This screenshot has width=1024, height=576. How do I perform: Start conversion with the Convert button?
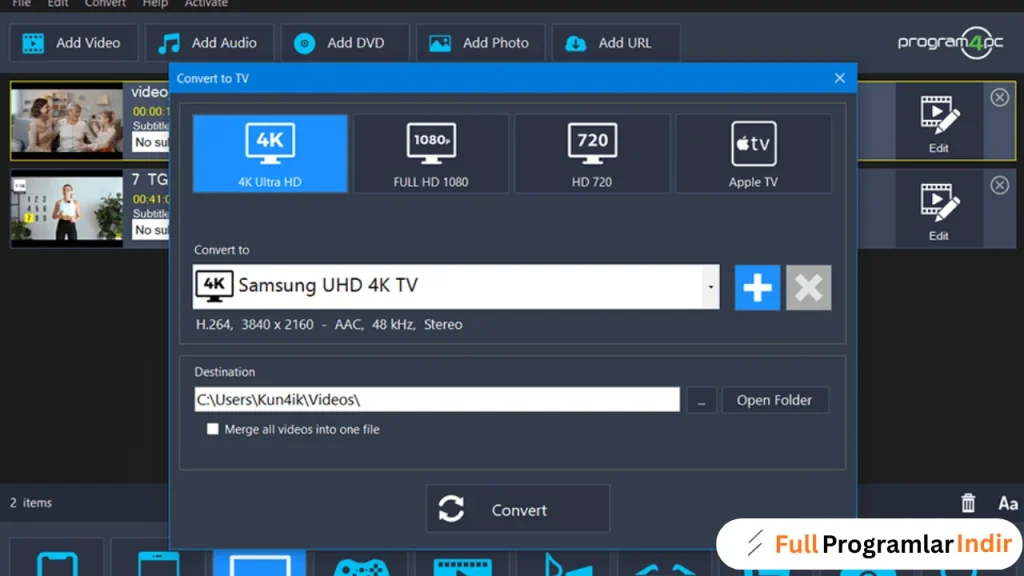pos(518,509)
